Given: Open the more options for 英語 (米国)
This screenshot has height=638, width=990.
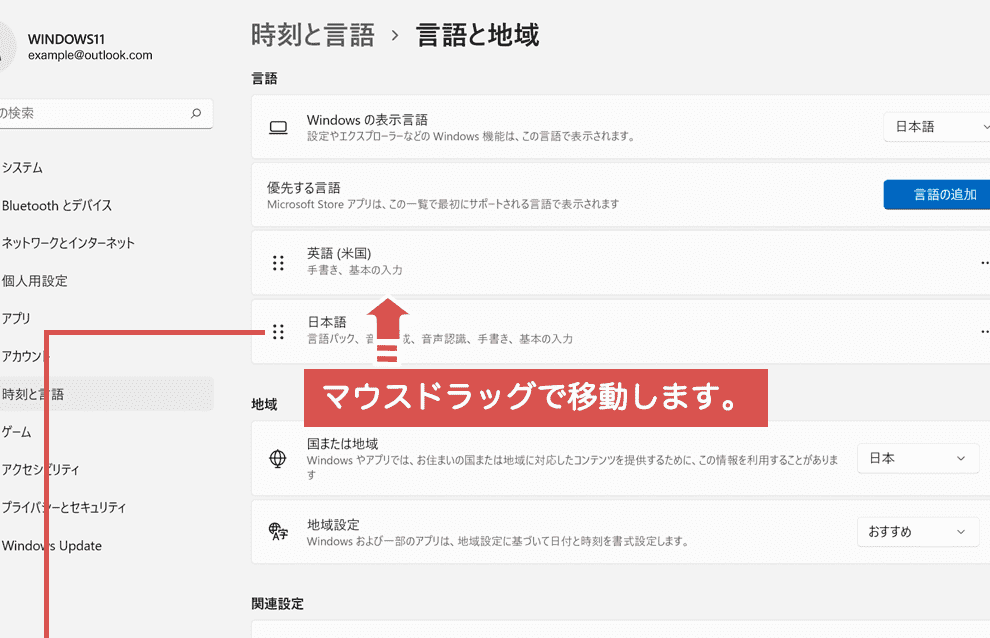Looking at the screenshot, I should coord(984,263).
